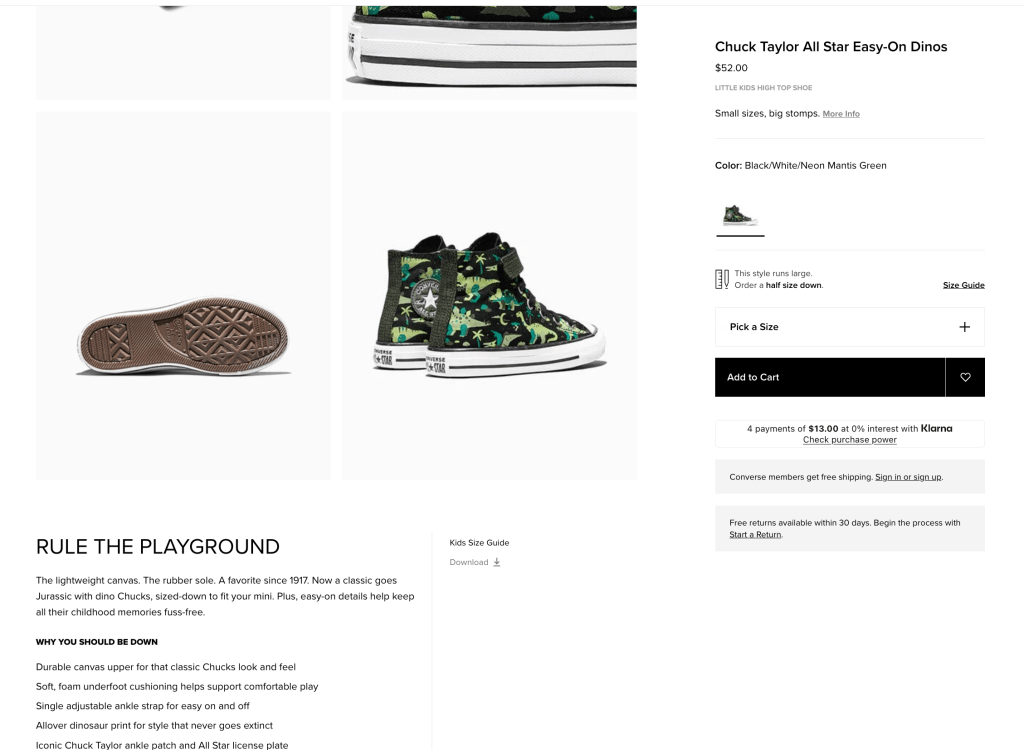The image size is (1024, 750).
Task: Click the Klarna logo
Action: click(x=936, y=428)
